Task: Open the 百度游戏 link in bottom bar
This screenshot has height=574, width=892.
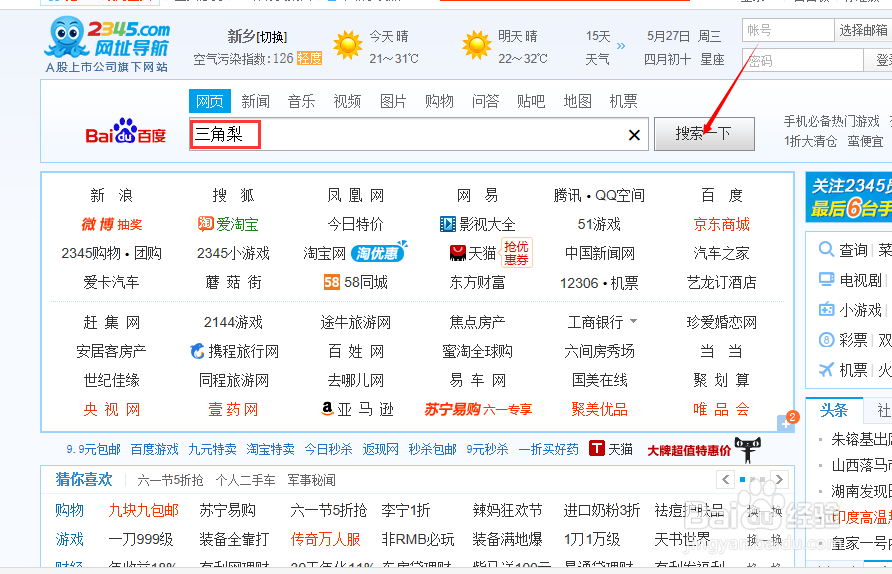Action: pyautogui.click(x=155, y=449)
